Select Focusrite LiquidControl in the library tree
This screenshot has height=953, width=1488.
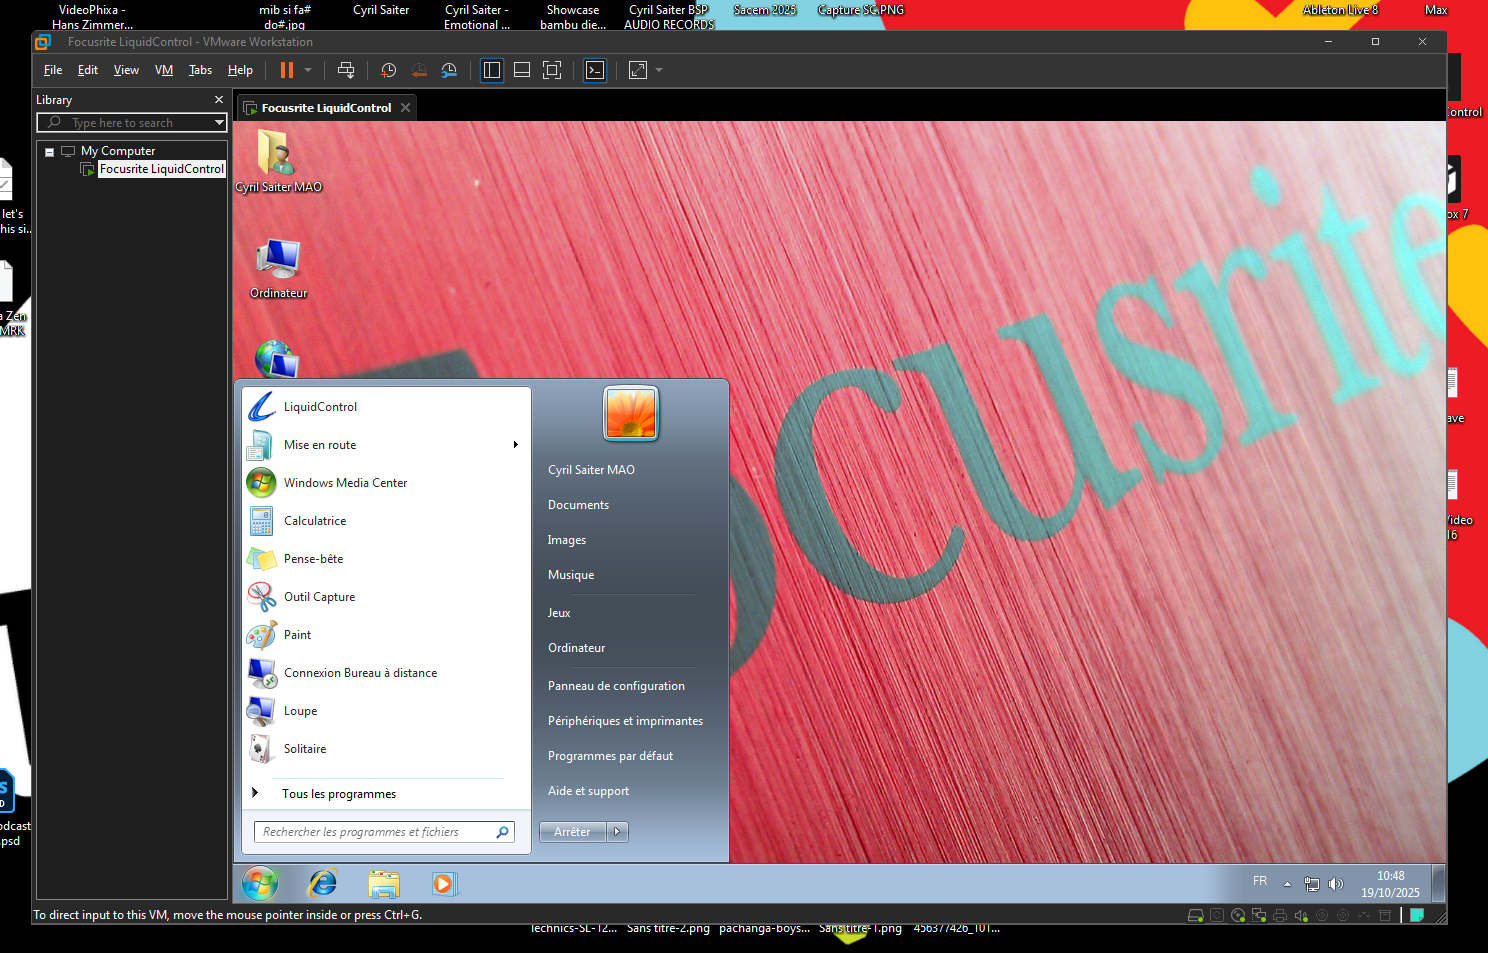162,169
